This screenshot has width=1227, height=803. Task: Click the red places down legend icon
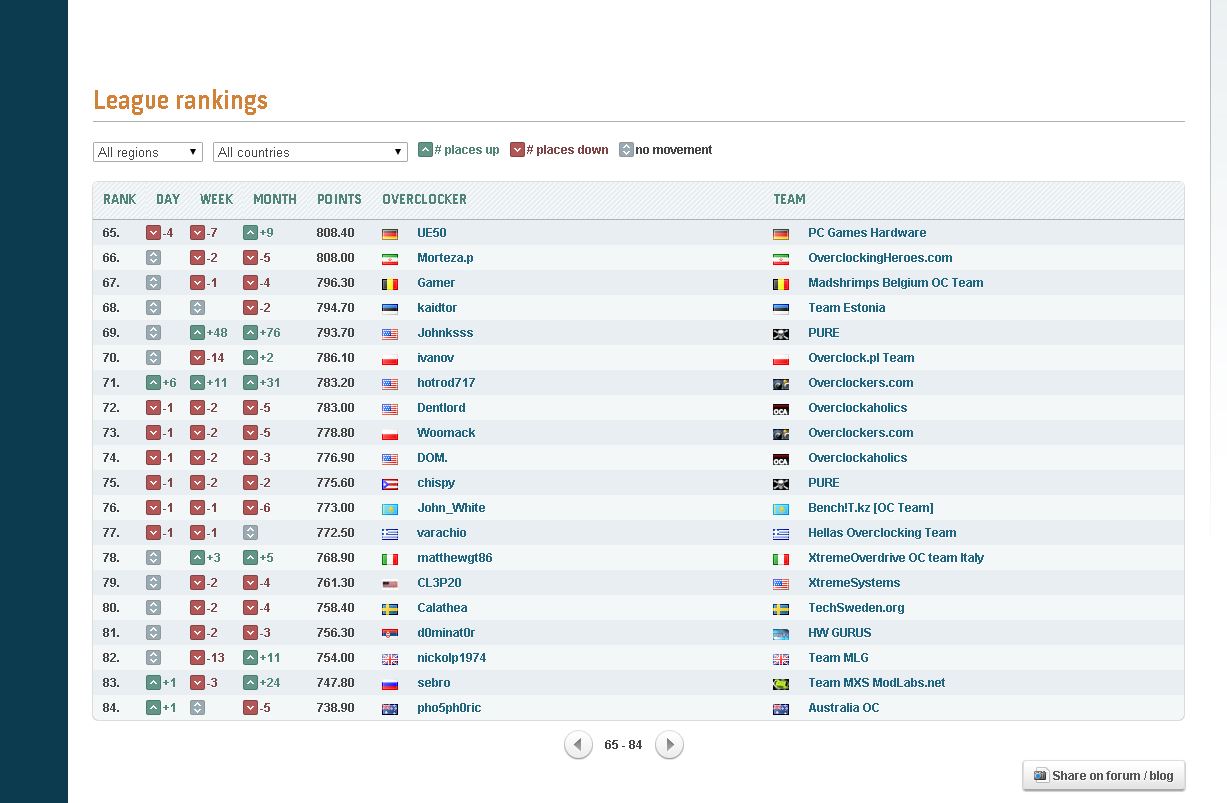point(517,150)
